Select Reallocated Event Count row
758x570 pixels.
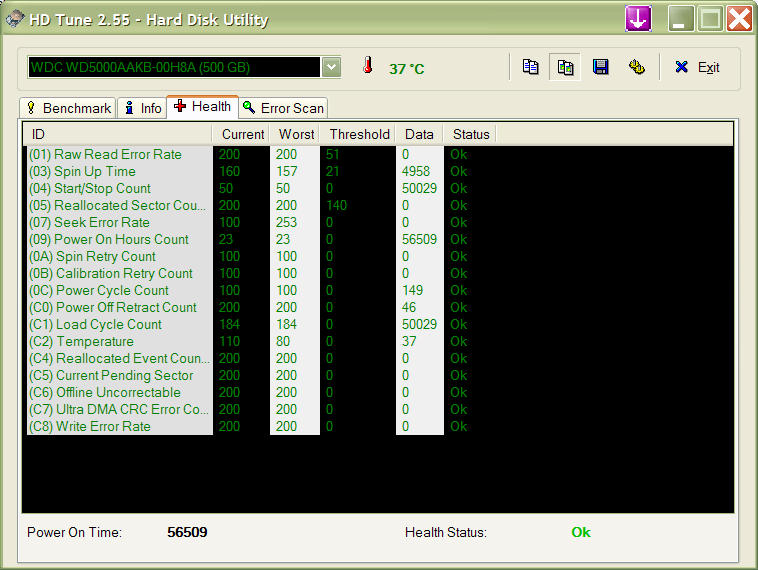tap(119, 358)
